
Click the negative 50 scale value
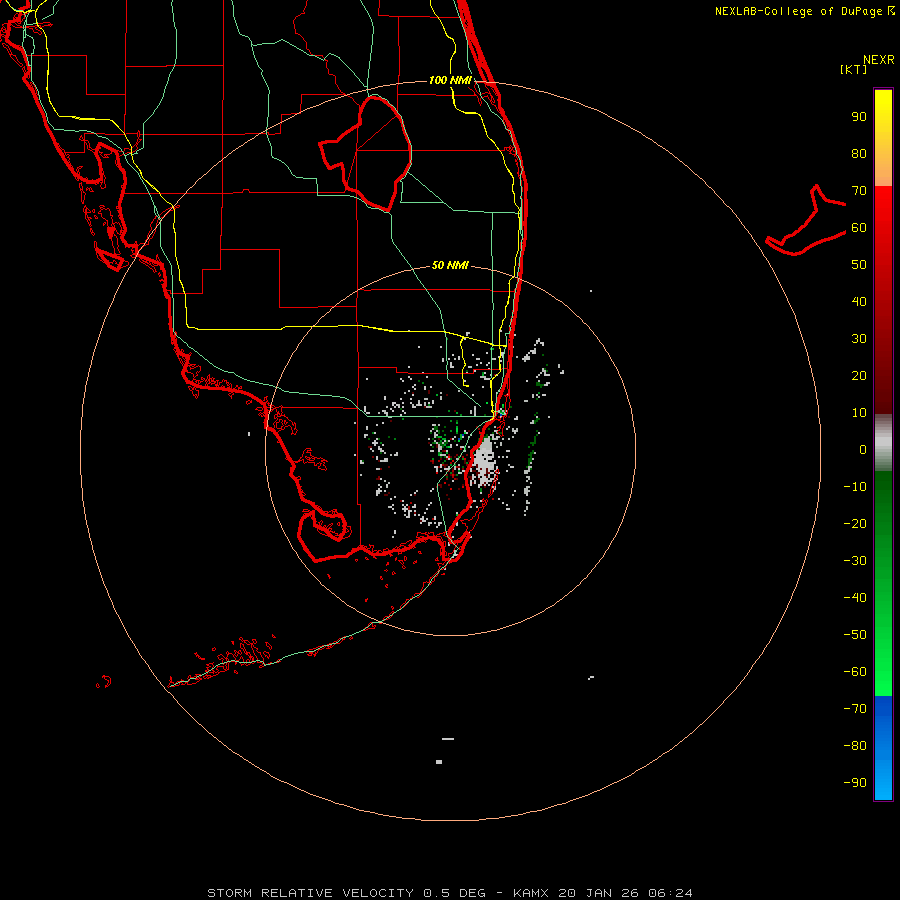[x=855, y=635]
